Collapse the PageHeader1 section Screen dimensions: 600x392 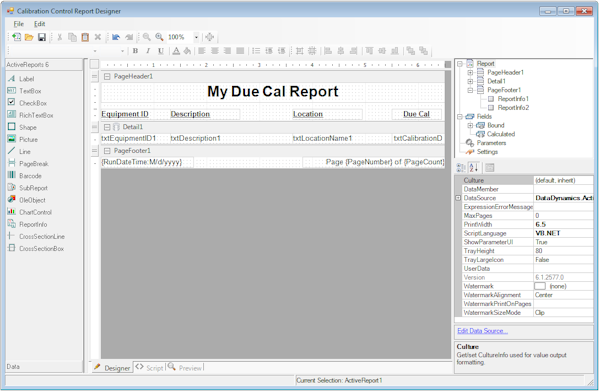pyautogui.click(x=107, y=77)
